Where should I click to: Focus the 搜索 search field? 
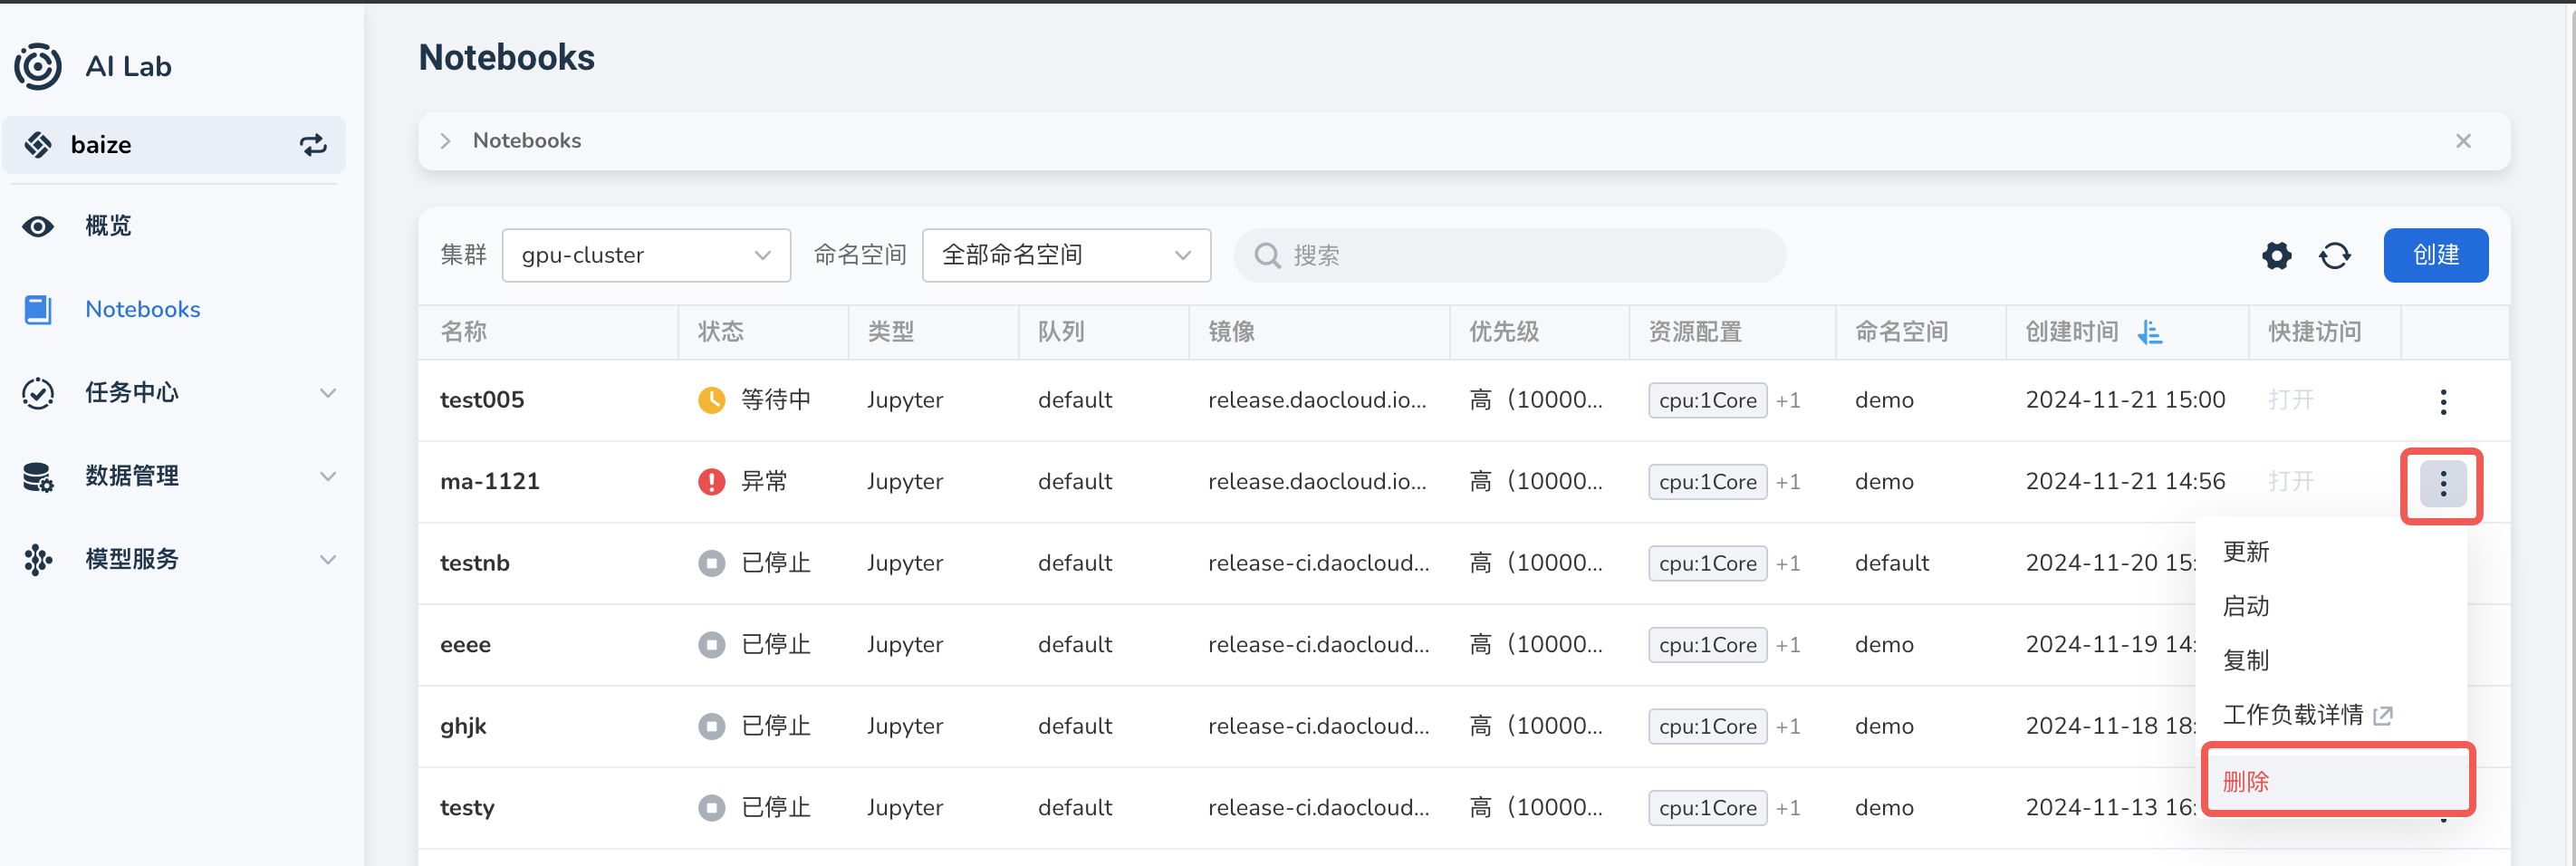pyautogui.click(x=1510, y=255)
